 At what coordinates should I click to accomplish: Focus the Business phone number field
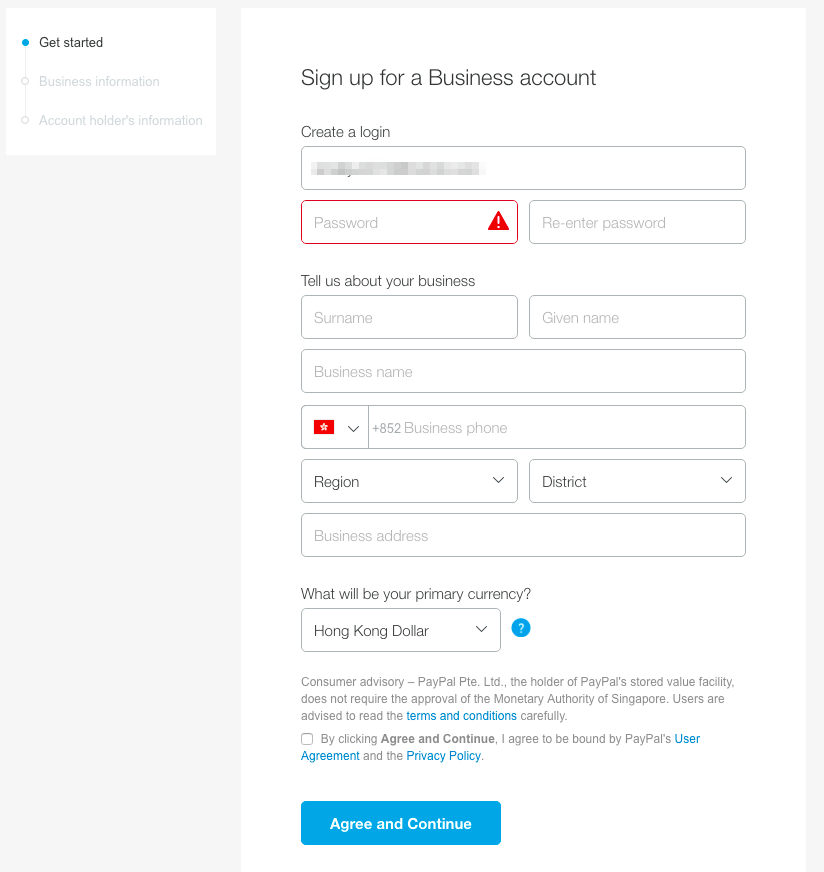click(557, 427)
